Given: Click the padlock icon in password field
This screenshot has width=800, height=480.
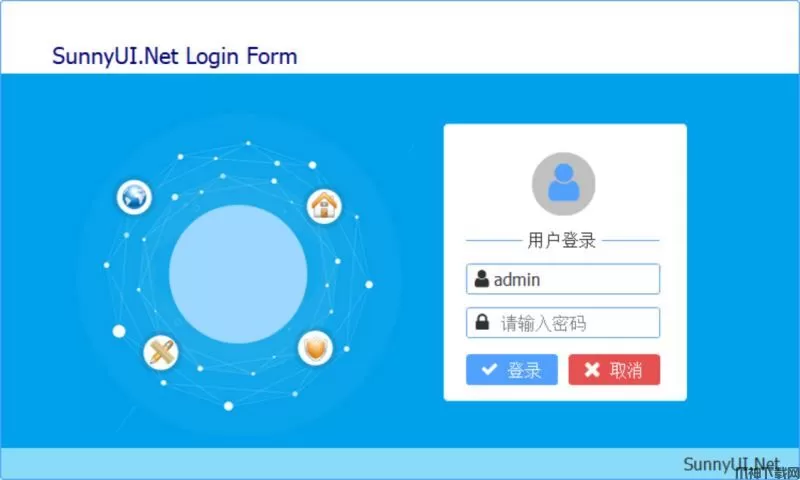Looking at the screenshot, I should click(482, 322).
